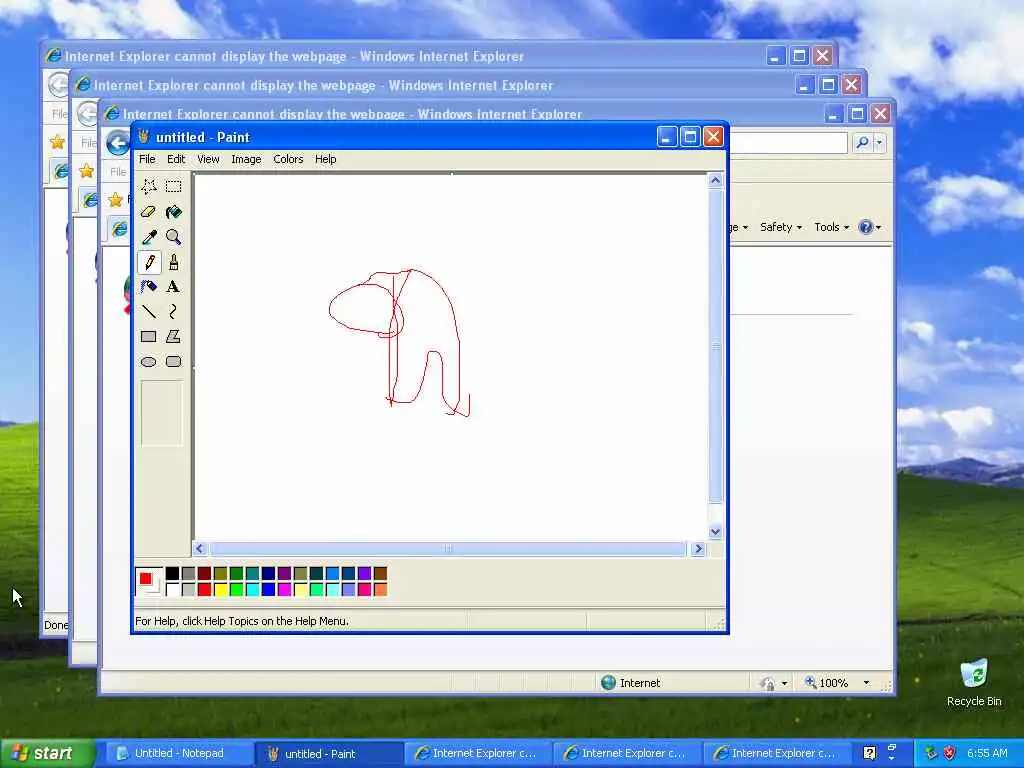The height and width of the screenshot is (768, 1024).
Task: Pick the Eraser tool in Paint
Action: (x=149, y=212)
